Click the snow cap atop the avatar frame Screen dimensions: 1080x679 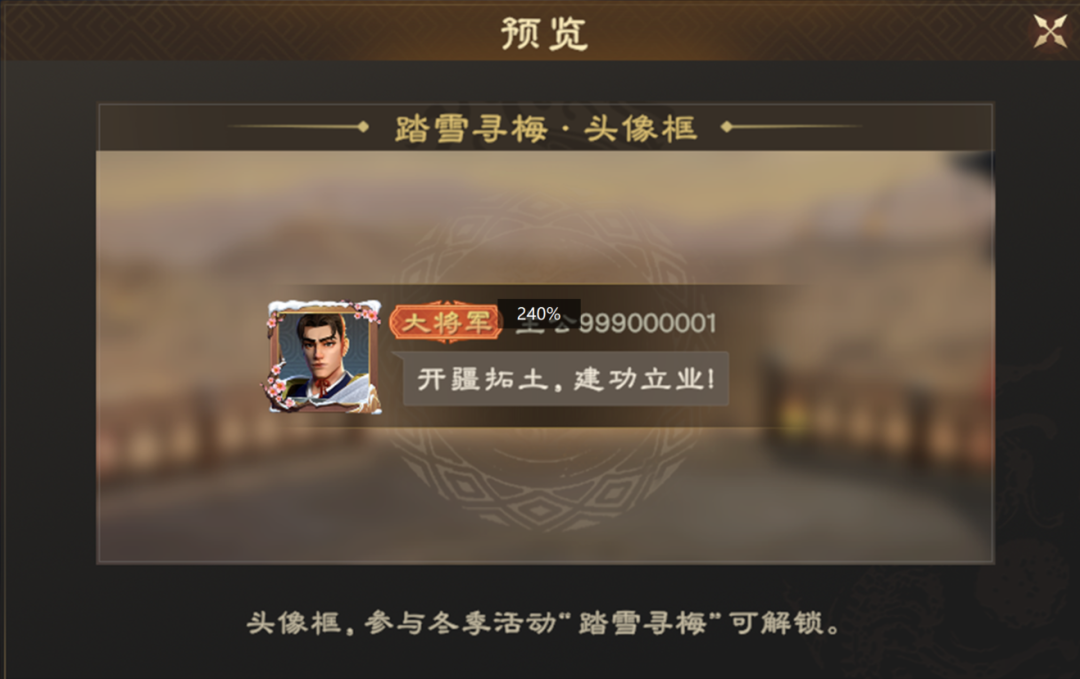324,306
